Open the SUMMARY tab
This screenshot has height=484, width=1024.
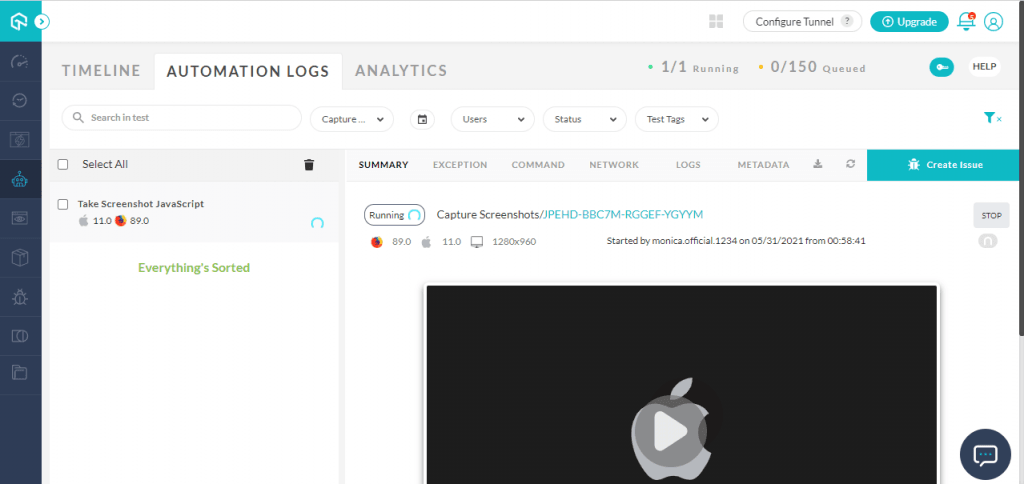click(x=383, y=165)
